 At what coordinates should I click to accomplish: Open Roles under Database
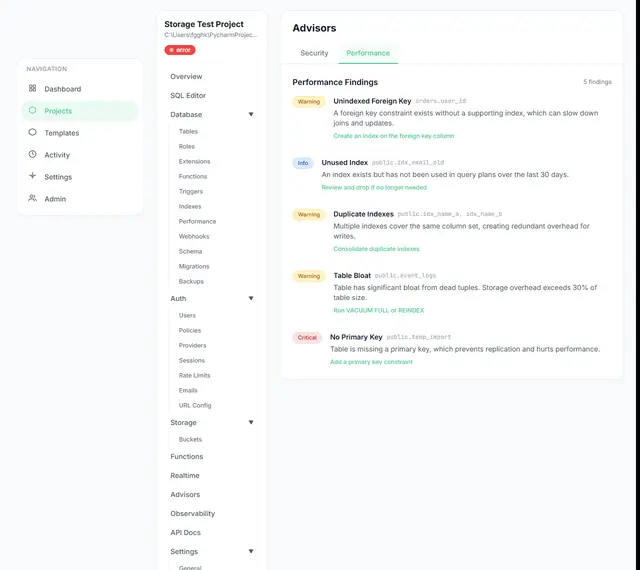tap(187, 147)
